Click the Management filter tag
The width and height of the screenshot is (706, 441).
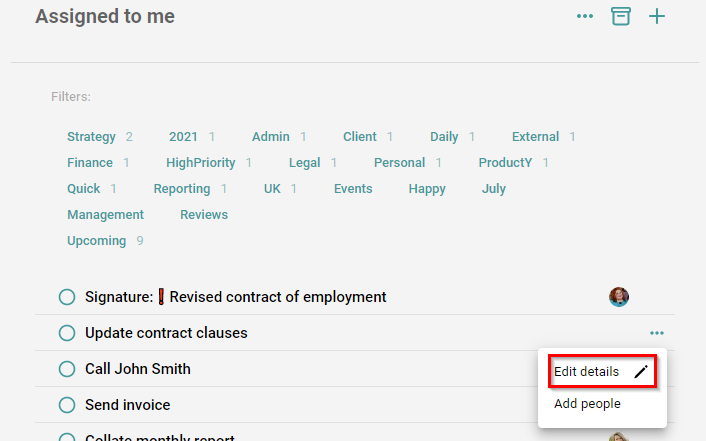point(105,215)
